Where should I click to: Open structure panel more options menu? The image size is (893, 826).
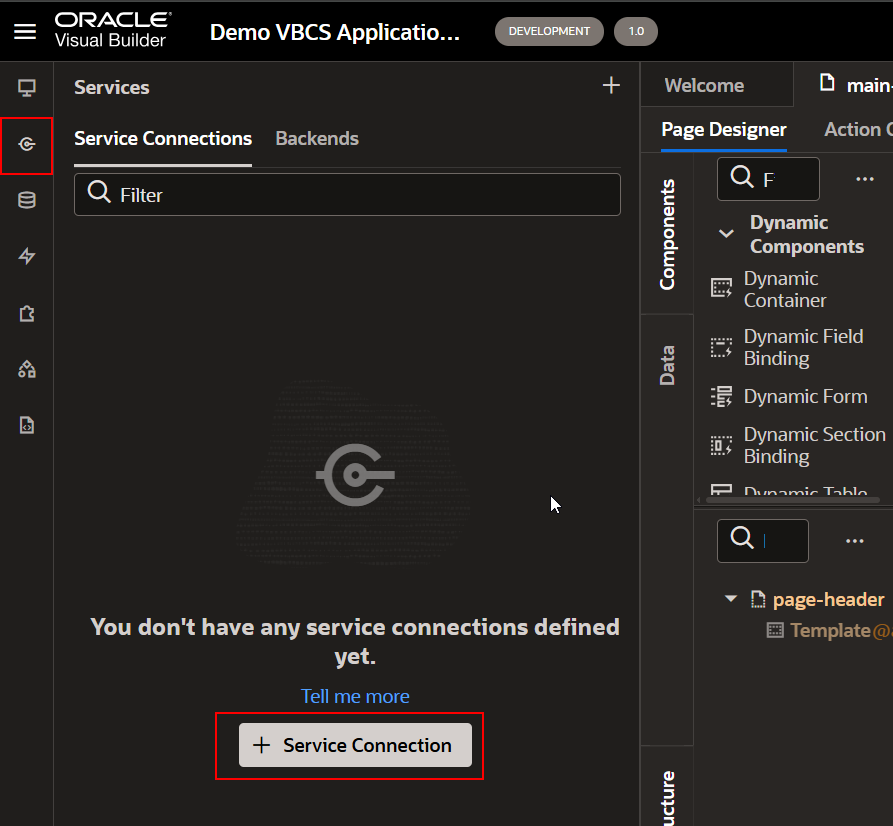[854, 541]
